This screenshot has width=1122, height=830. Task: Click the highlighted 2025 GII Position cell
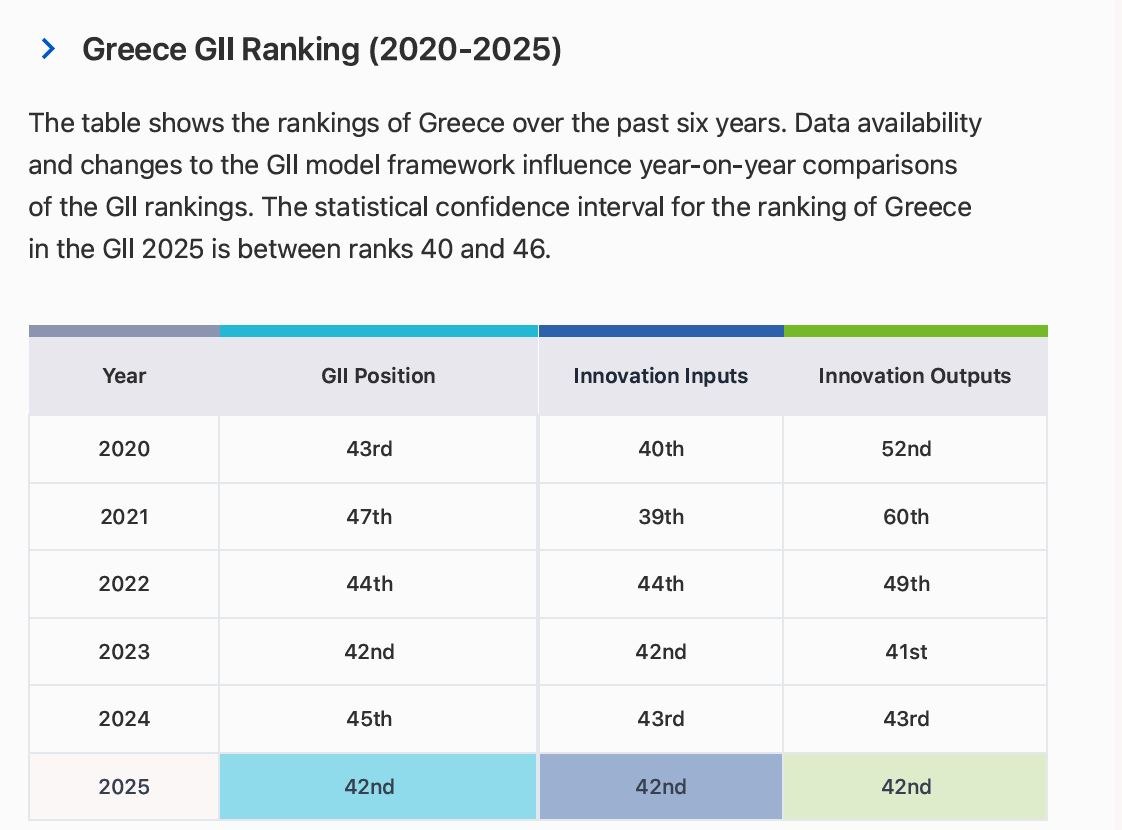(378, 787)
